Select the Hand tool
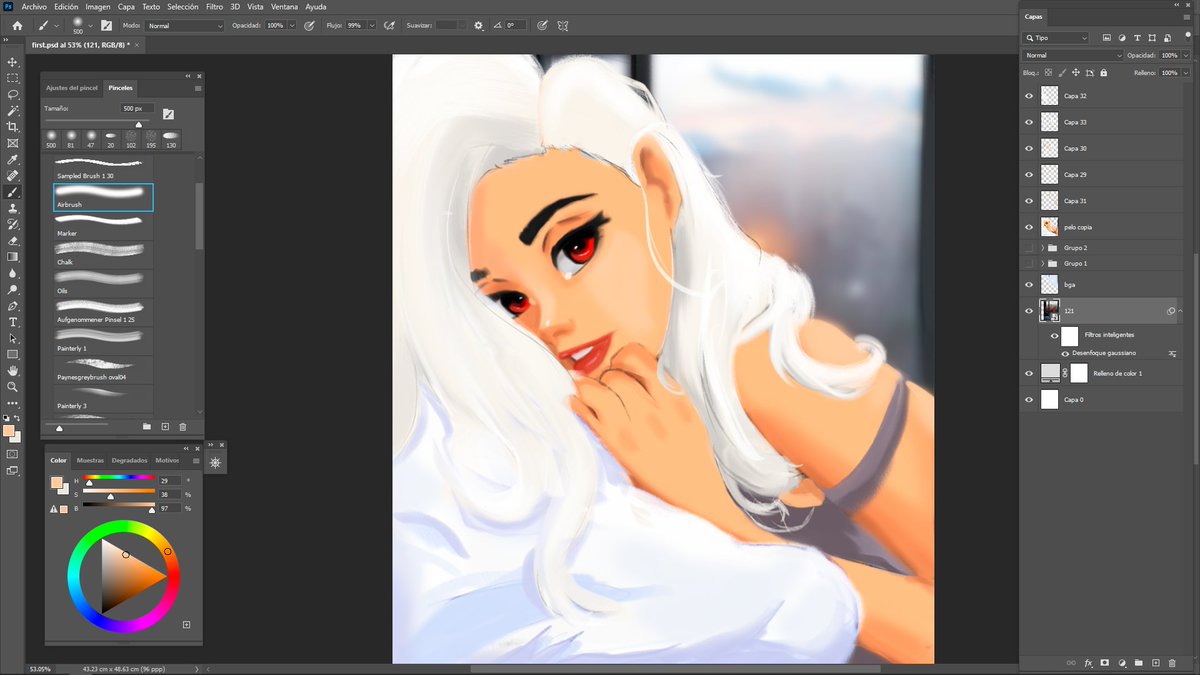Viewport: 1200px width, 675px height. [13, 370]
